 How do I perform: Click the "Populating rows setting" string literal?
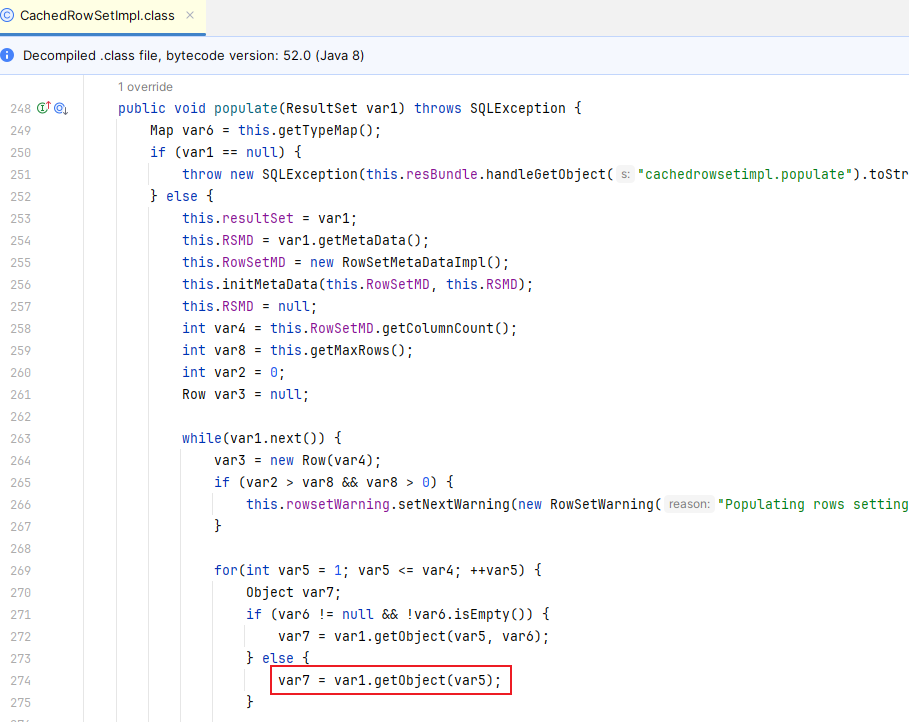pyautogui.click(x=813, y=505)
